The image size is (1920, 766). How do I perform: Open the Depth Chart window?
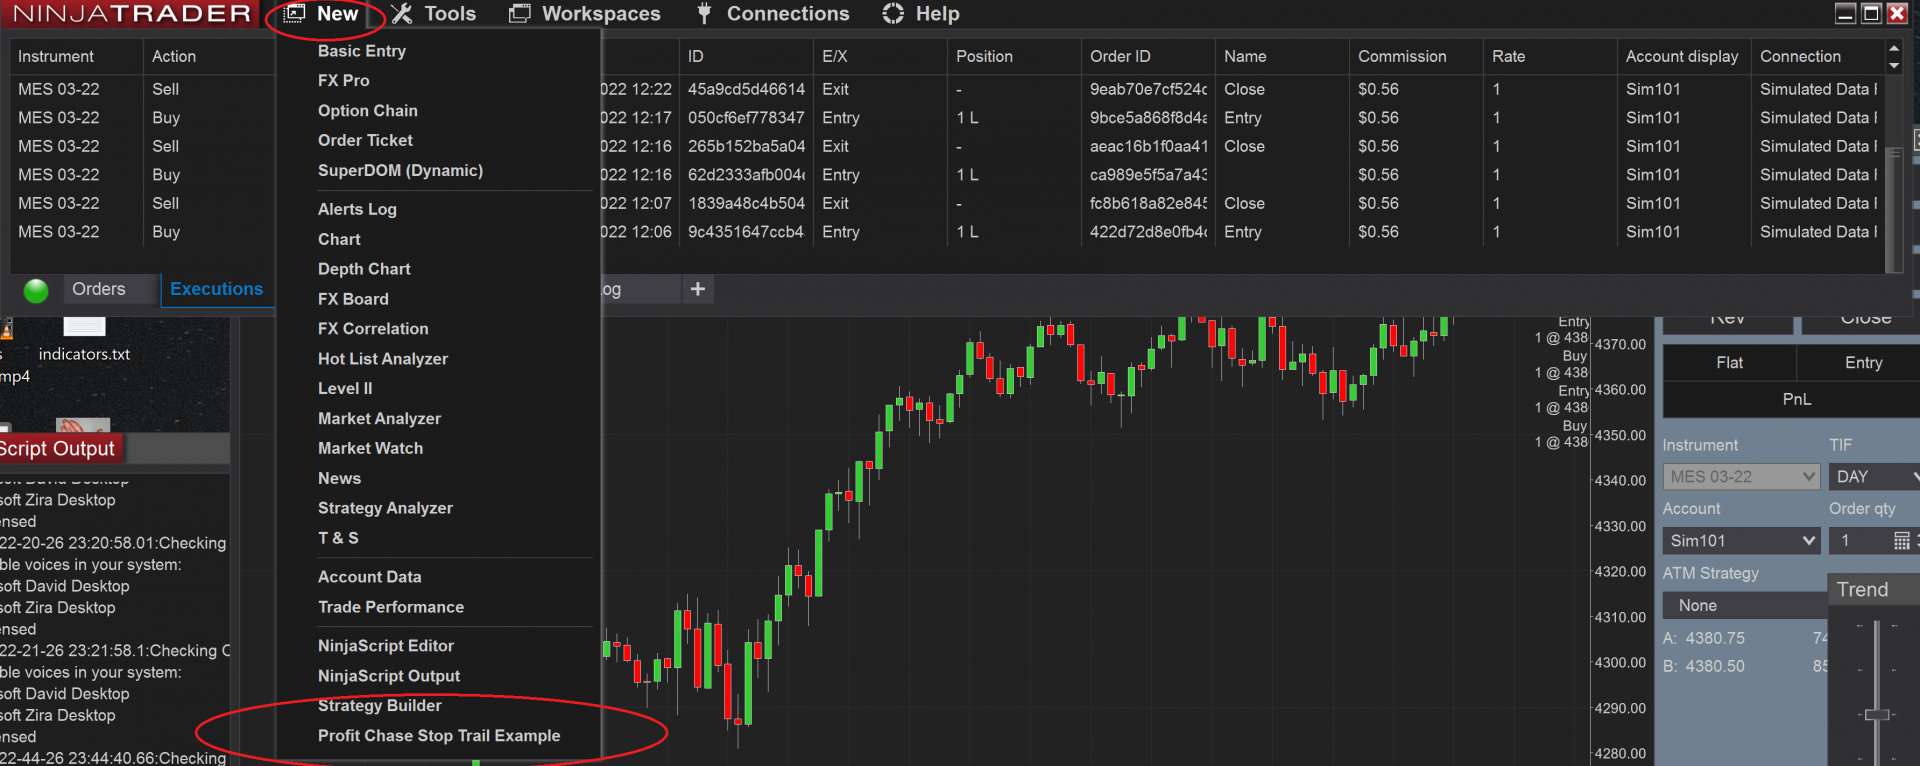pos(364,269)
